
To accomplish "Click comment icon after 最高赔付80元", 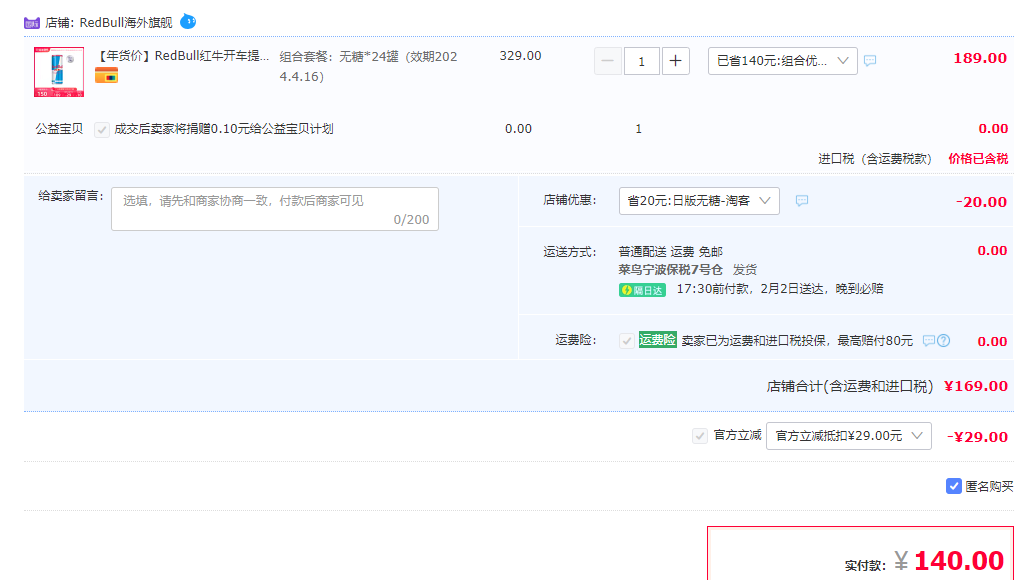I will [x=929, y=340].
